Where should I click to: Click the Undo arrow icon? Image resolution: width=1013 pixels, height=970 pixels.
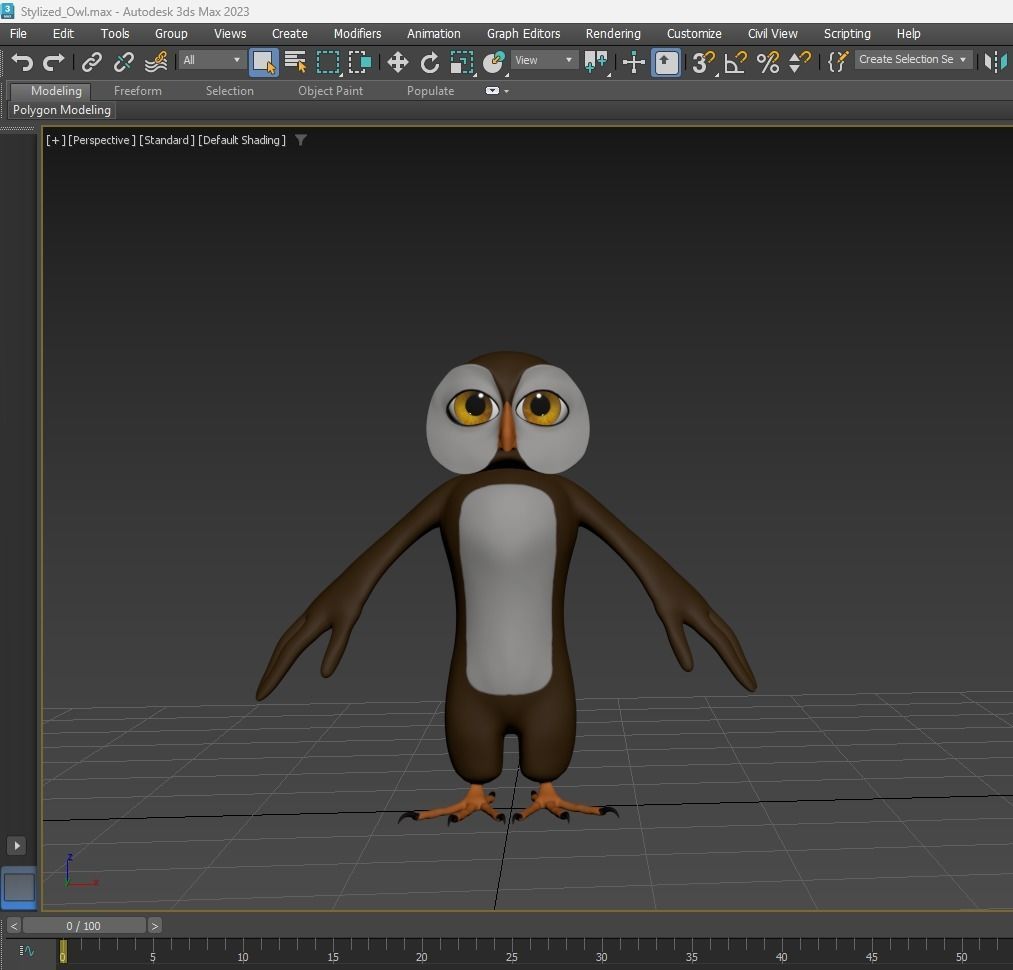(x=22, y=62)
